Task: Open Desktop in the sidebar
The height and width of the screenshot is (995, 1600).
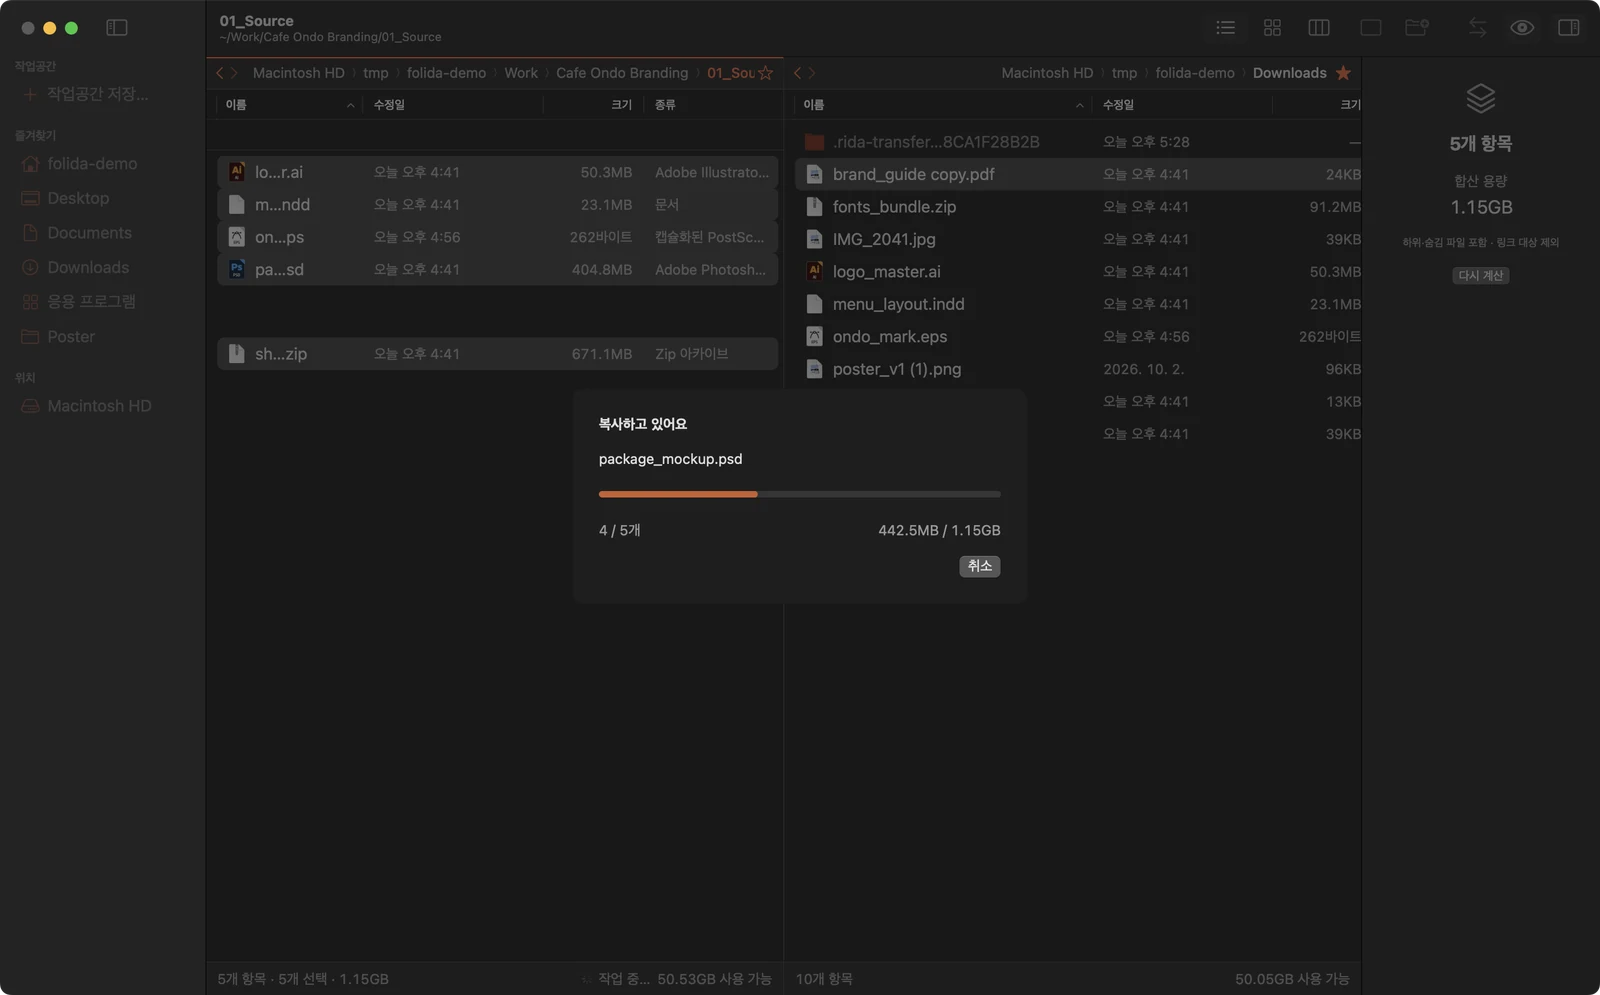Action: click(78, 198)
